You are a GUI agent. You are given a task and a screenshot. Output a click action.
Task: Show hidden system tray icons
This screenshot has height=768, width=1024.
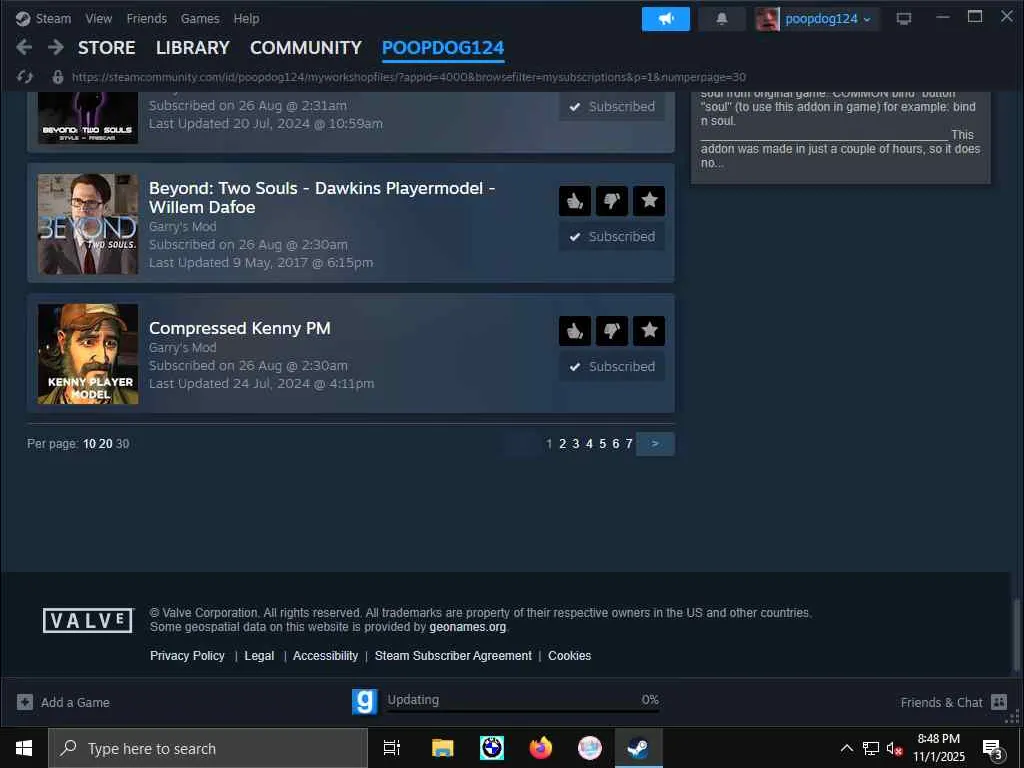[846, 748]
